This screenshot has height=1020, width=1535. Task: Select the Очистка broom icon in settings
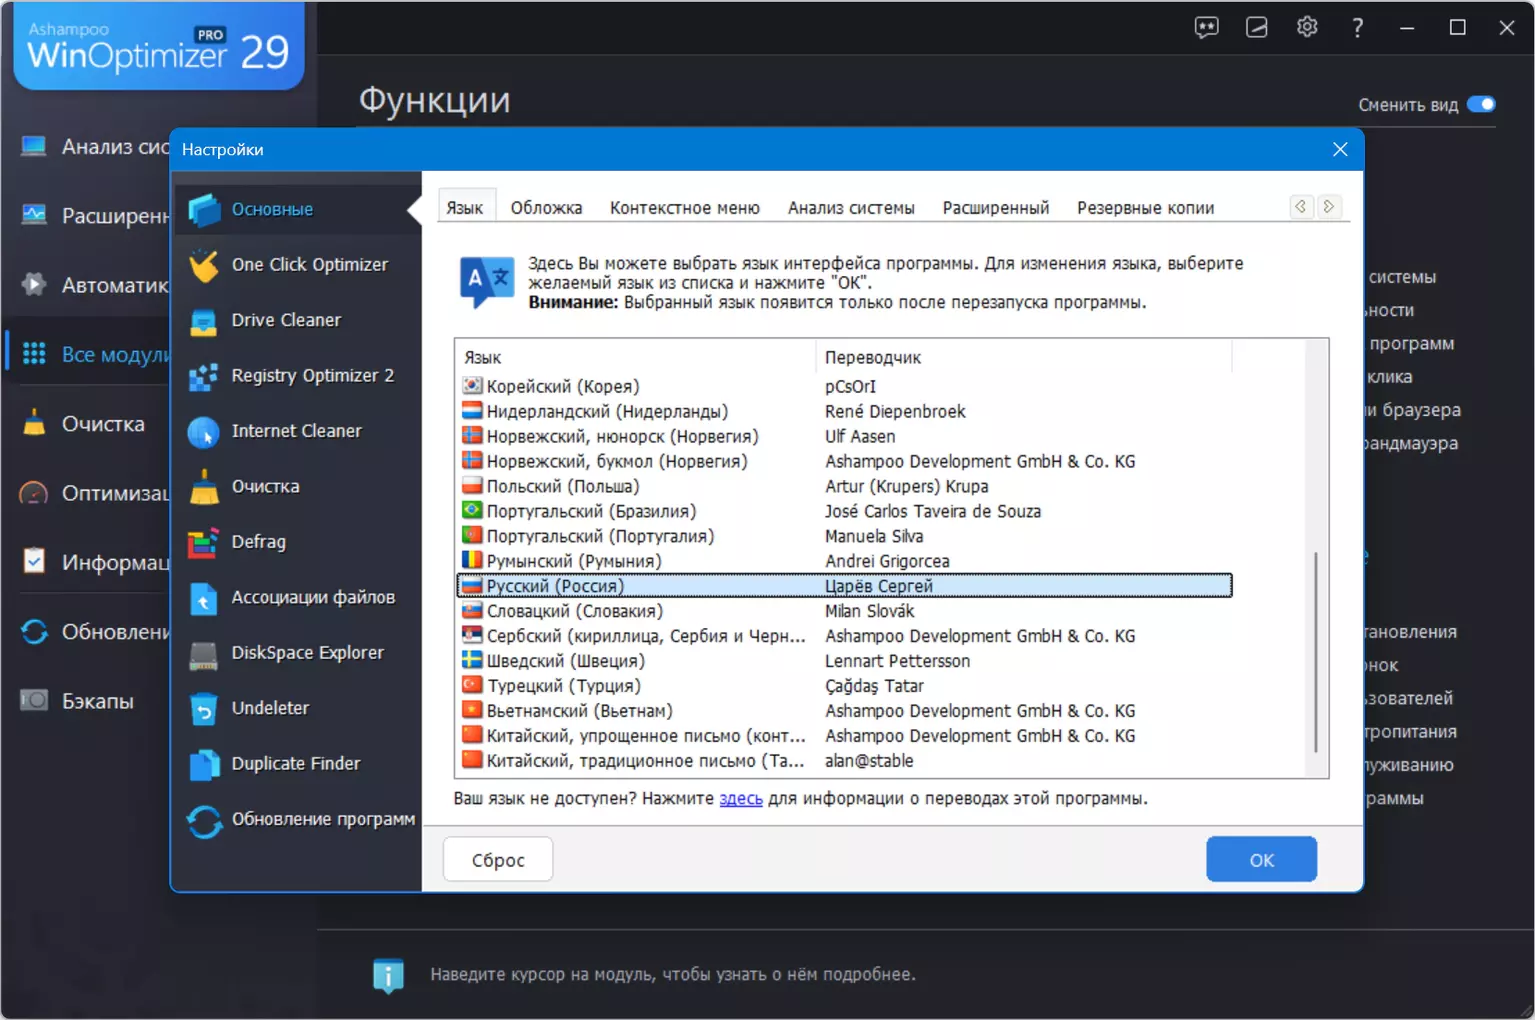point(204,487)
